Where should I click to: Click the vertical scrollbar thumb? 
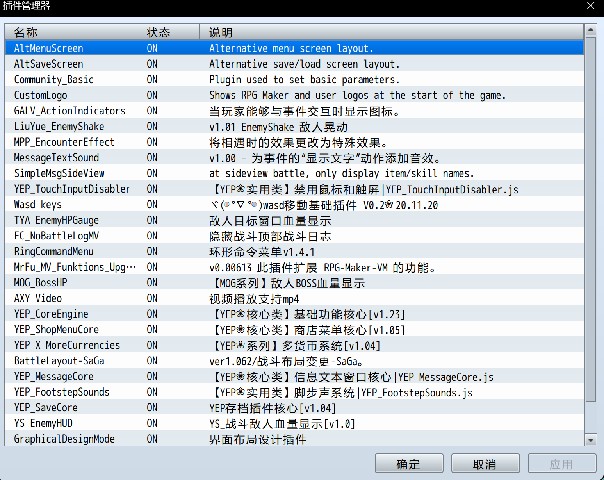tap(590, 220)
